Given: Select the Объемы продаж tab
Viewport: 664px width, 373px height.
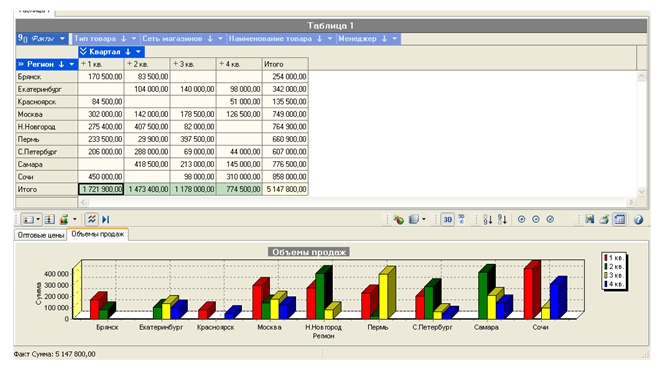Looking at the screenshot, I should click(x=97, y=234).
